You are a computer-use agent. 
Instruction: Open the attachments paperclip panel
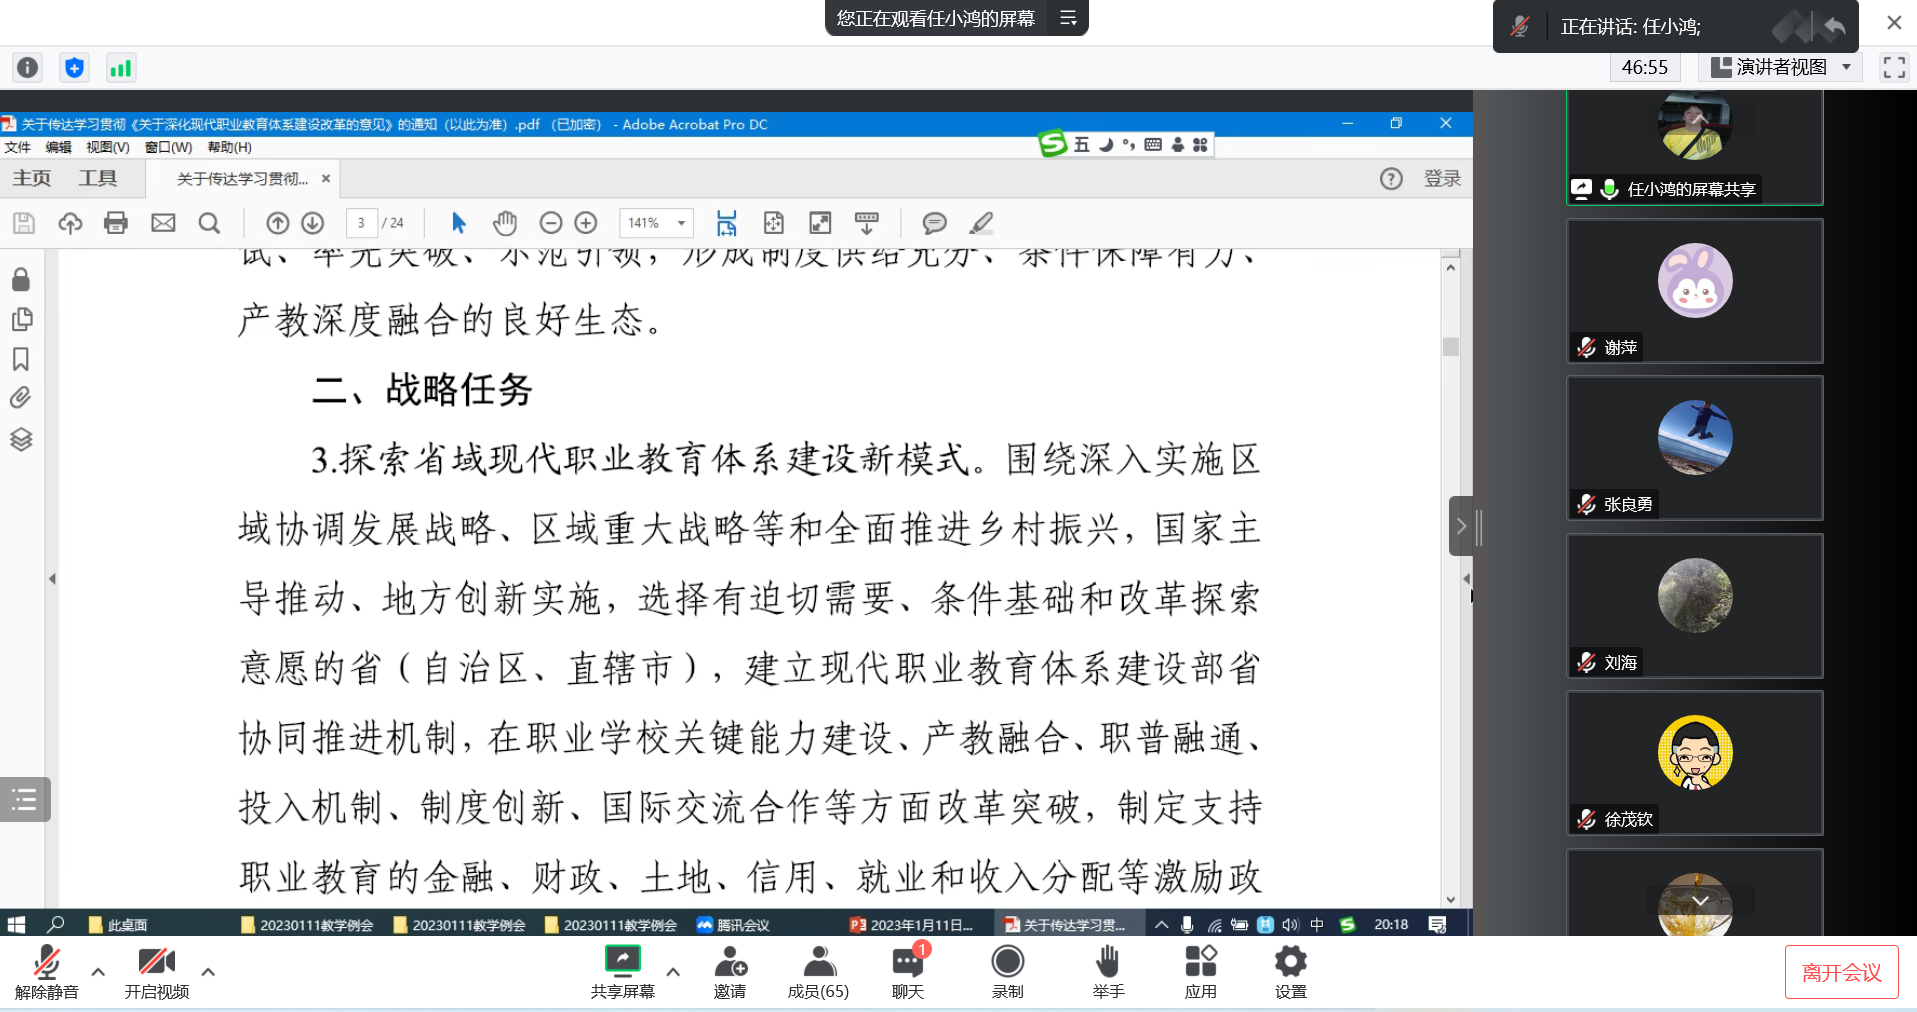point(21,398)
